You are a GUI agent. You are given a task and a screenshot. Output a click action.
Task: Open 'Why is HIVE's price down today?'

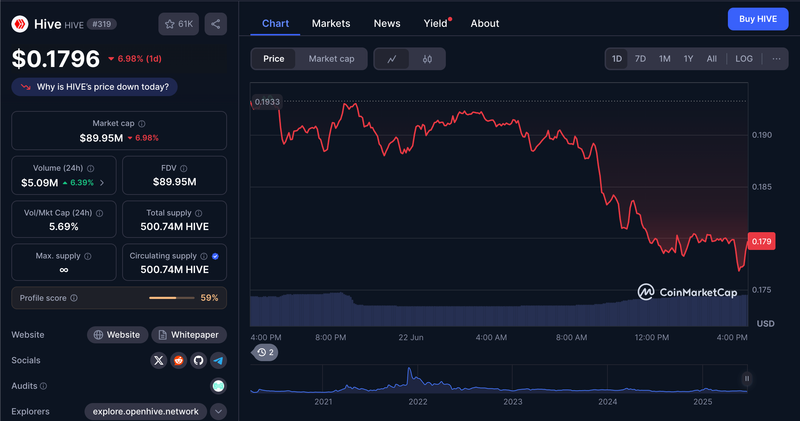click(x=95, y=87)
